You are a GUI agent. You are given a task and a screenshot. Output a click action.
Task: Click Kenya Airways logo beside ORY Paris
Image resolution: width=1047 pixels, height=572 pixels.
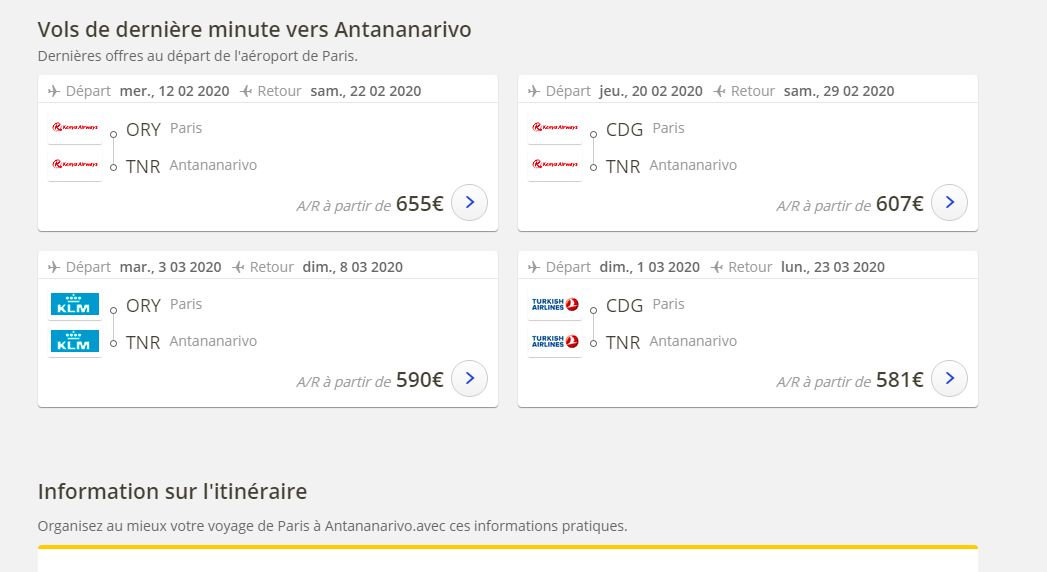75,128
